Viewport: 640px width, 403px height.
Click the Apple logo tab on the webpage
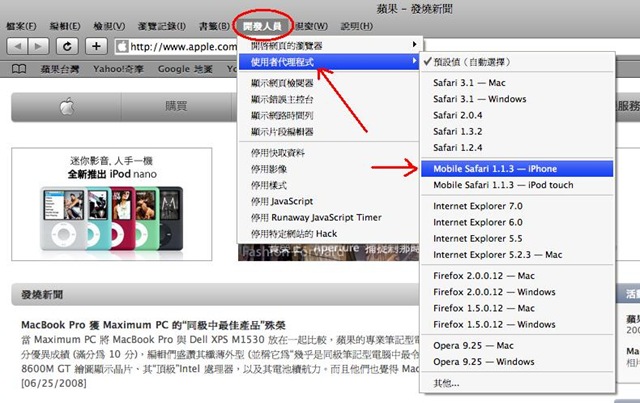click(x=67, y=107)
